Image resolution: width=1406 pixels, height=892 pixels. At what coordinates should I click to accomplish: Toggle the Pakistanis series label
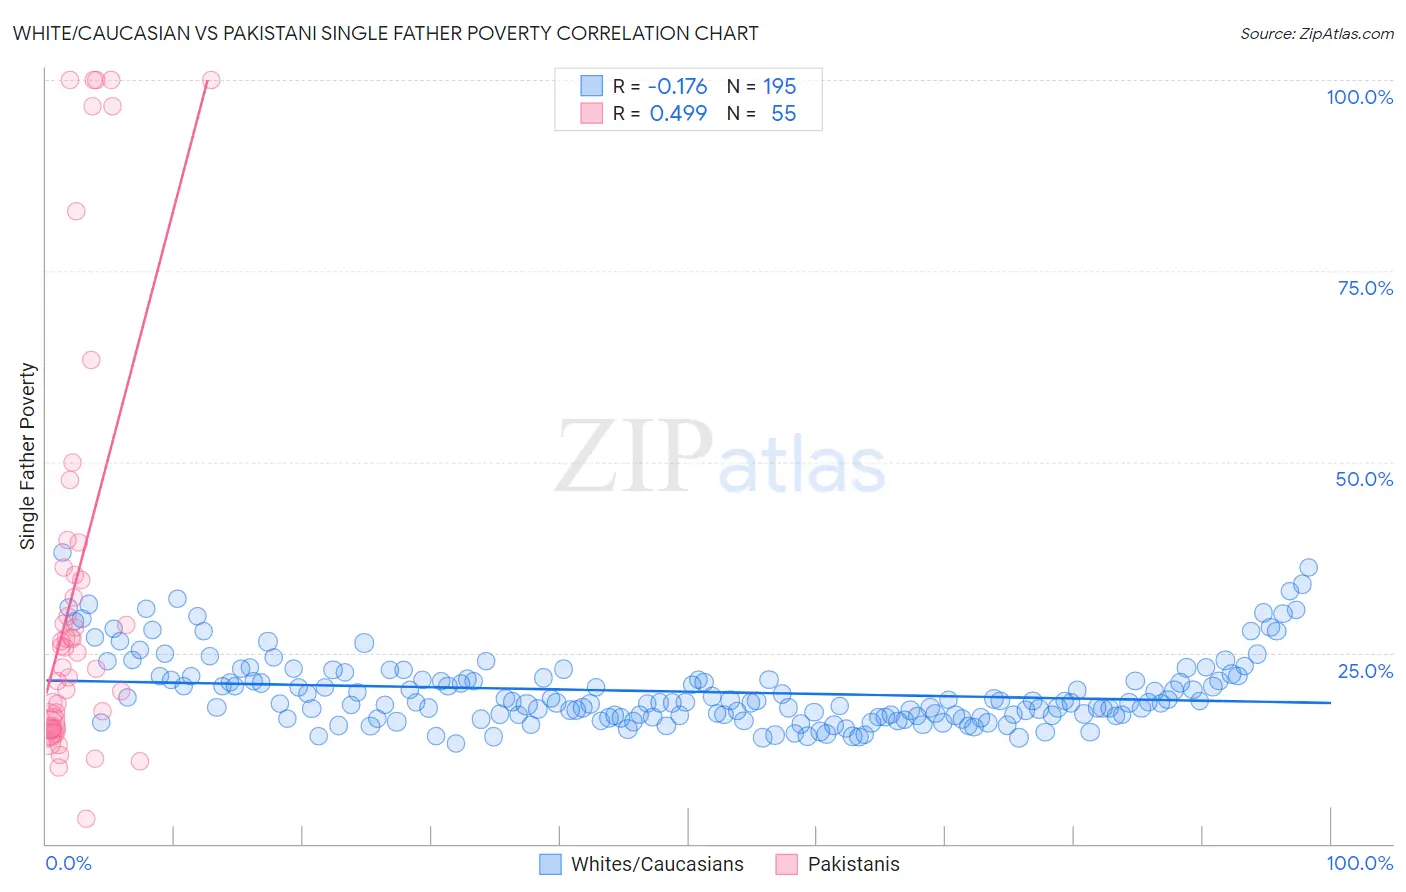click(x=853, y=864)
